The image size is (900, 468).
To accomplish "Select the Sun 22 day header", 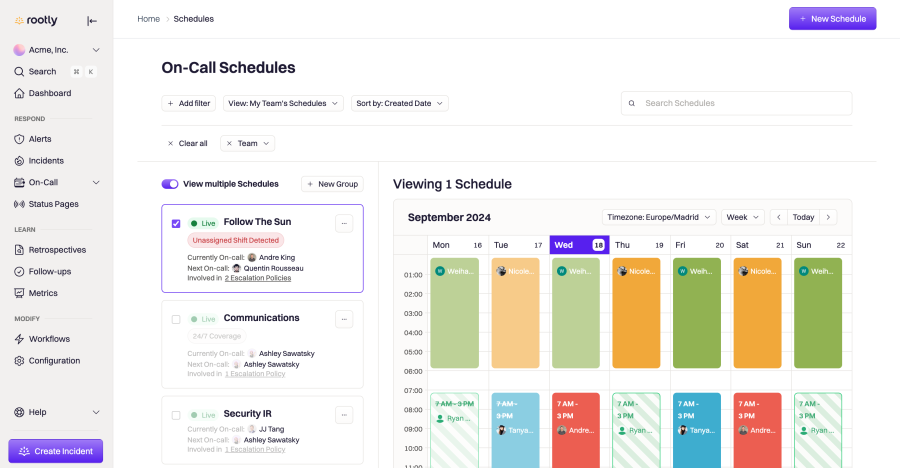I will (821, 245).
